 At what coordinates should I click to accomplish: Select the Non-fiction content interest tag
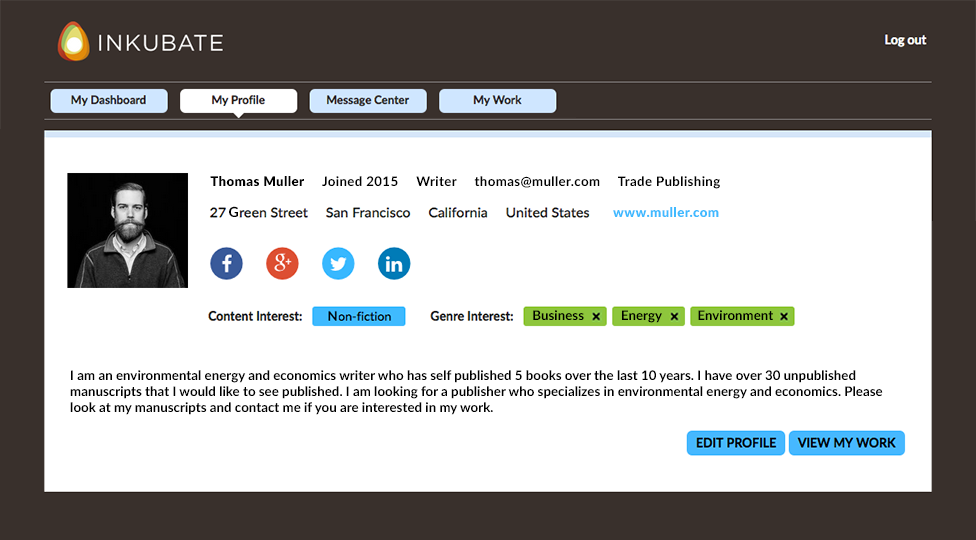pos(359,316)
